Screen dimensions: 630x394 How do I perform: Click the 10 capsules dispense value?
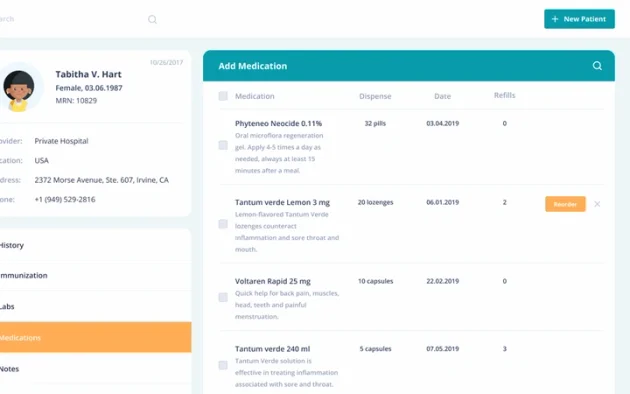point(375,281)
